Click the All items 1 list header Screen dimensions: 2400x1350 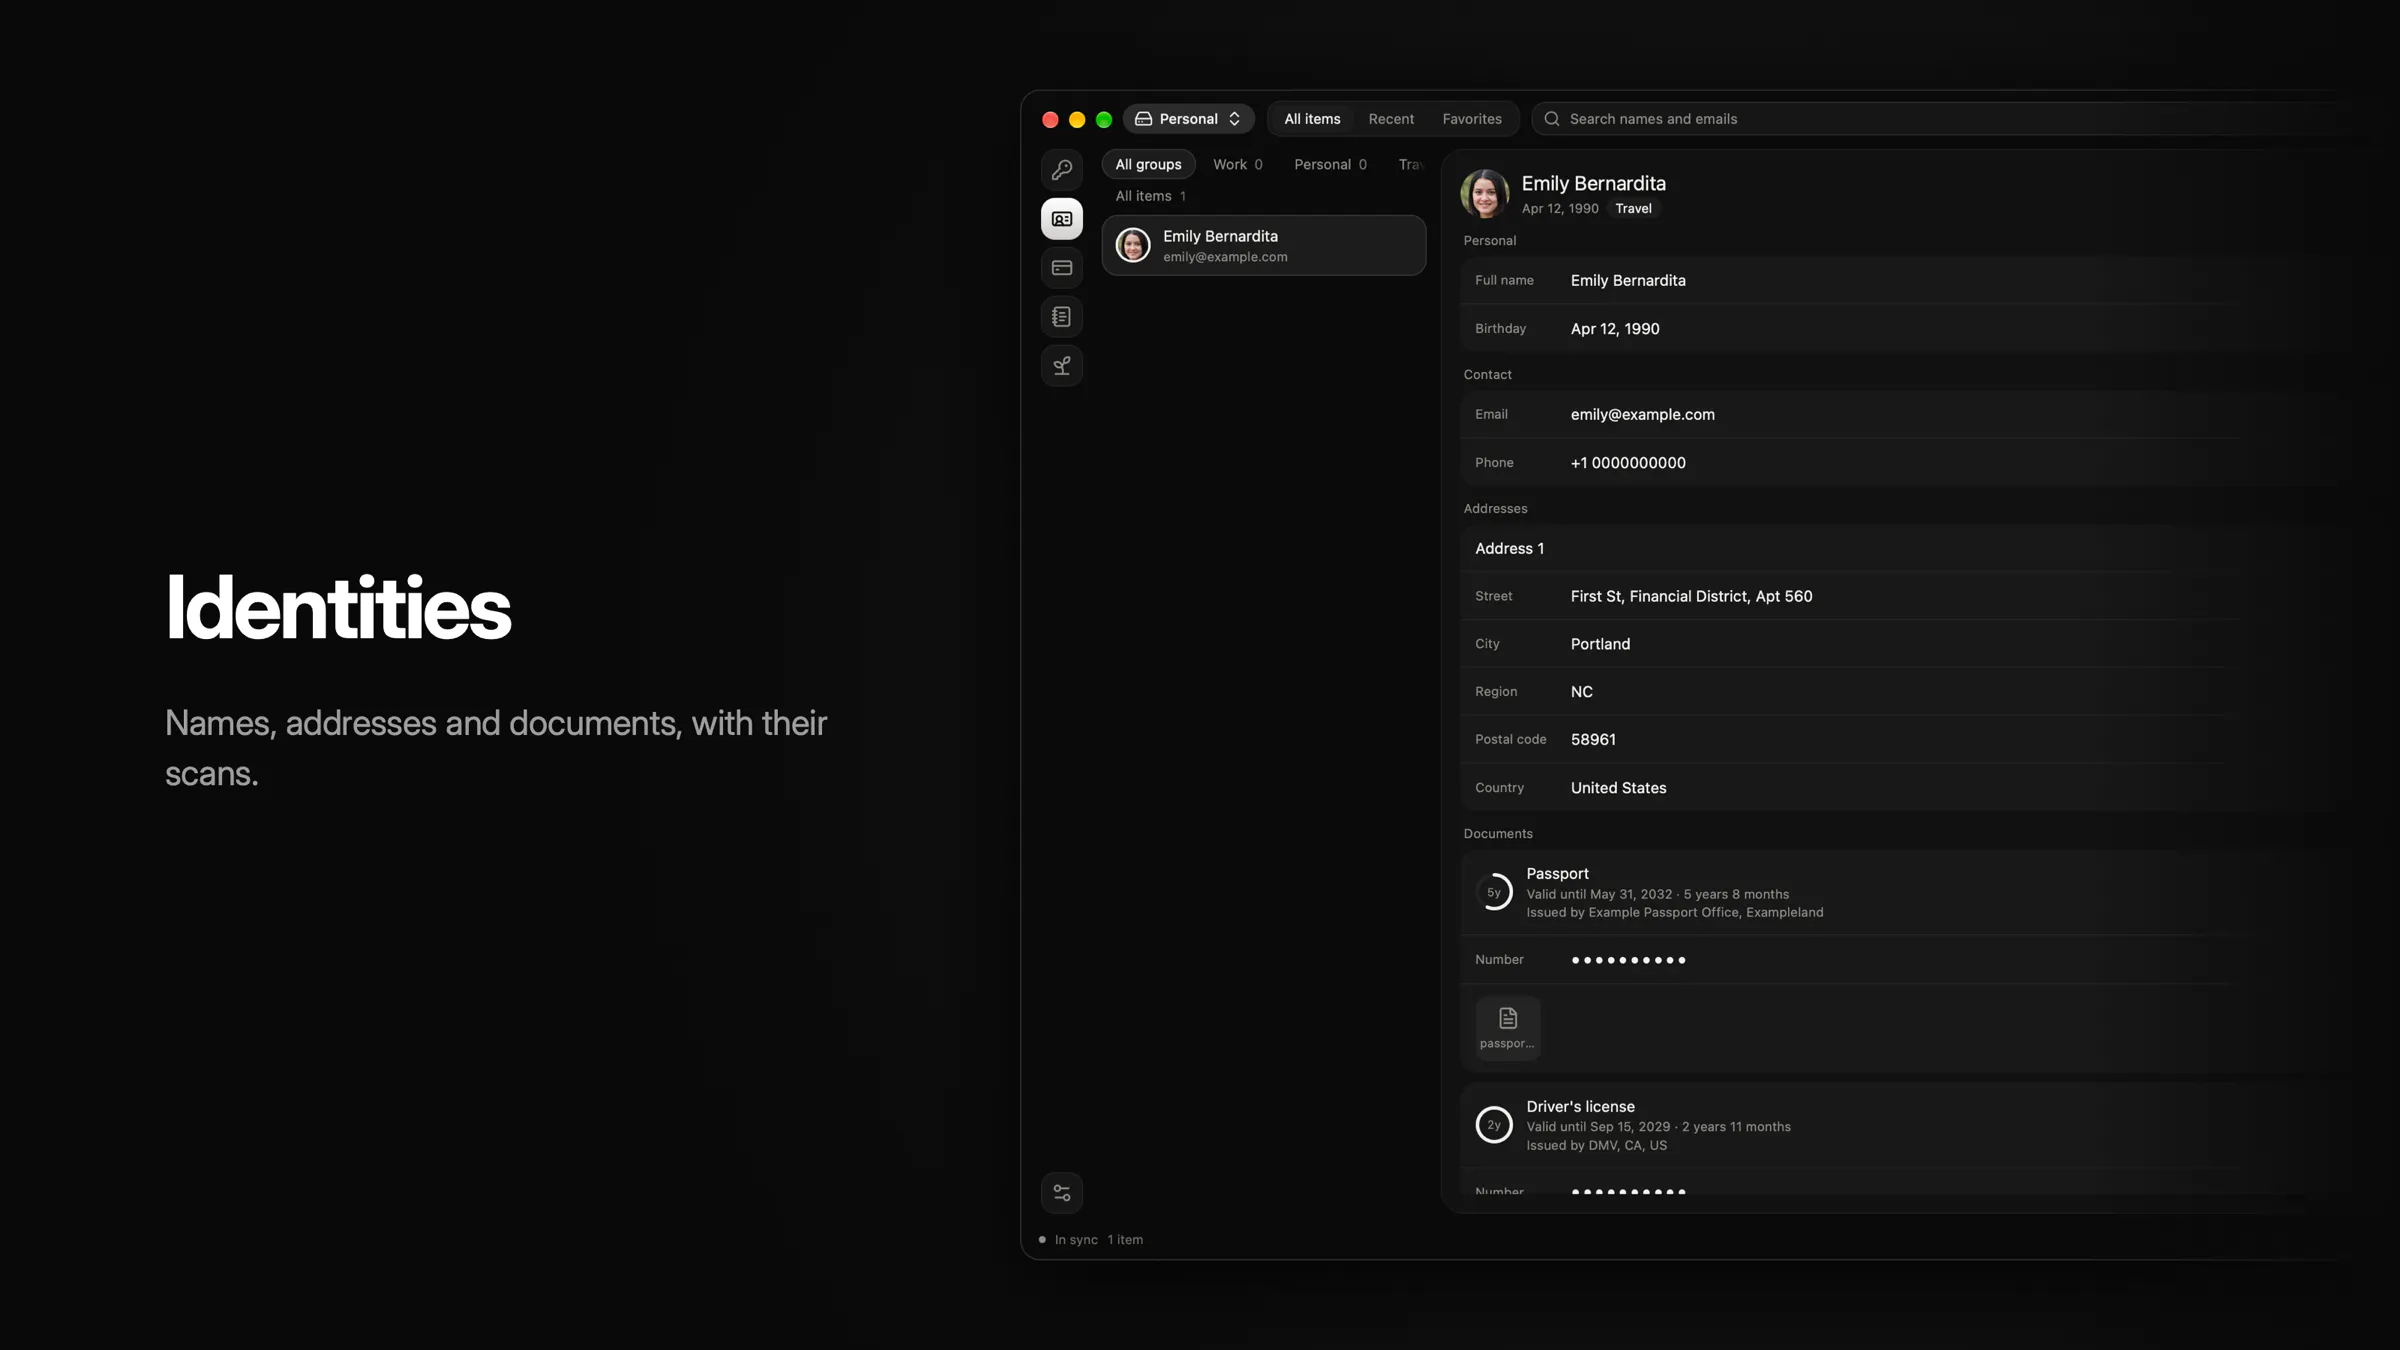[x=1150, y=197]
